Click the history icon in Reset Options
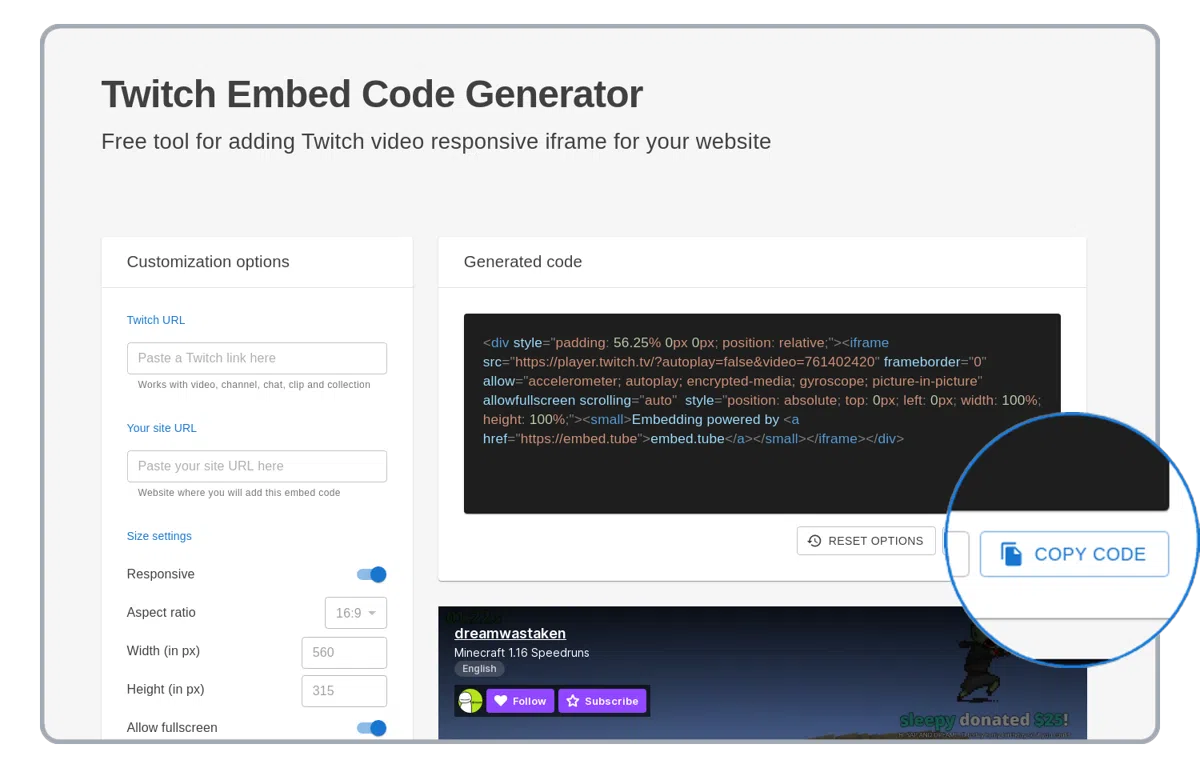This screenshot has width=1200, height=768. pos(814,541)
